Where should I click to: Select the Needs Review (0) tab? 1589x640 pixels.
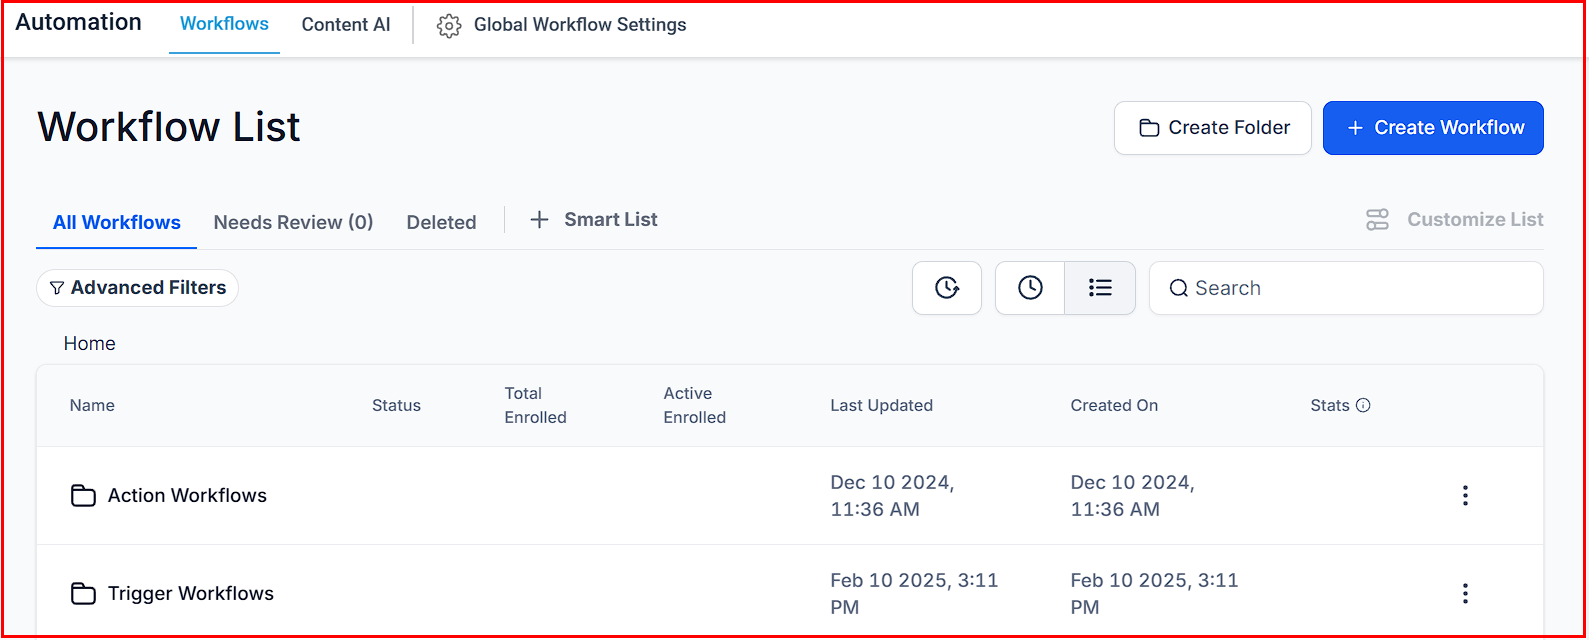pyautogui.click(x=293, y=222)
